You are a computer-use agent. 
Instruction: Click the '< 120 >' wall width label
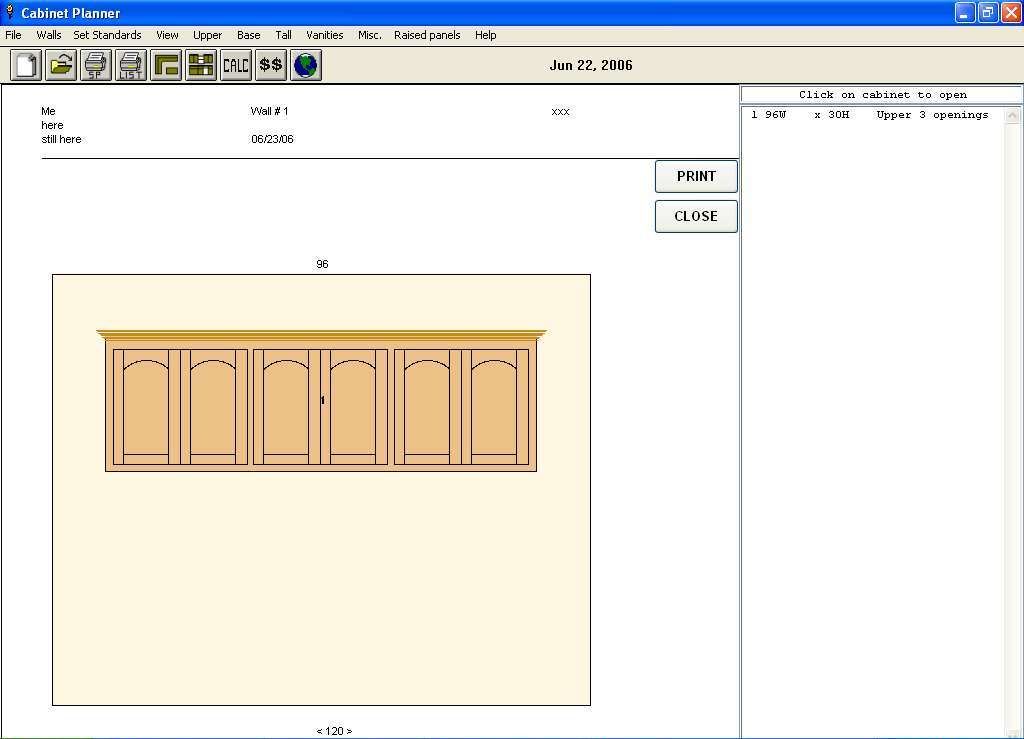[x=334, y=731]
